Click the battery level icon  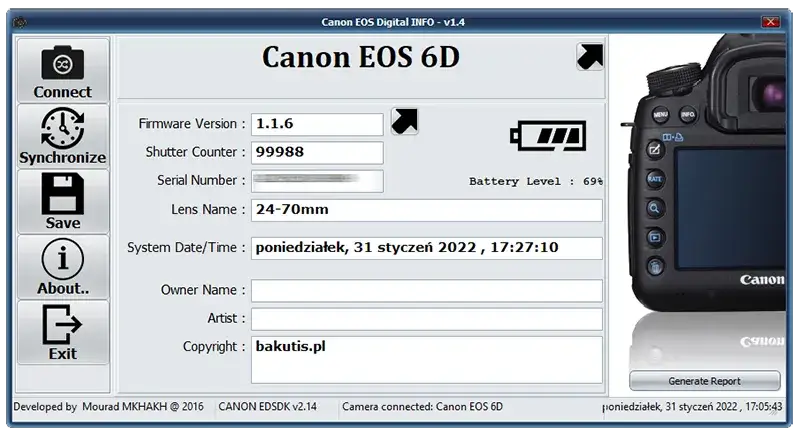[547, 136]
